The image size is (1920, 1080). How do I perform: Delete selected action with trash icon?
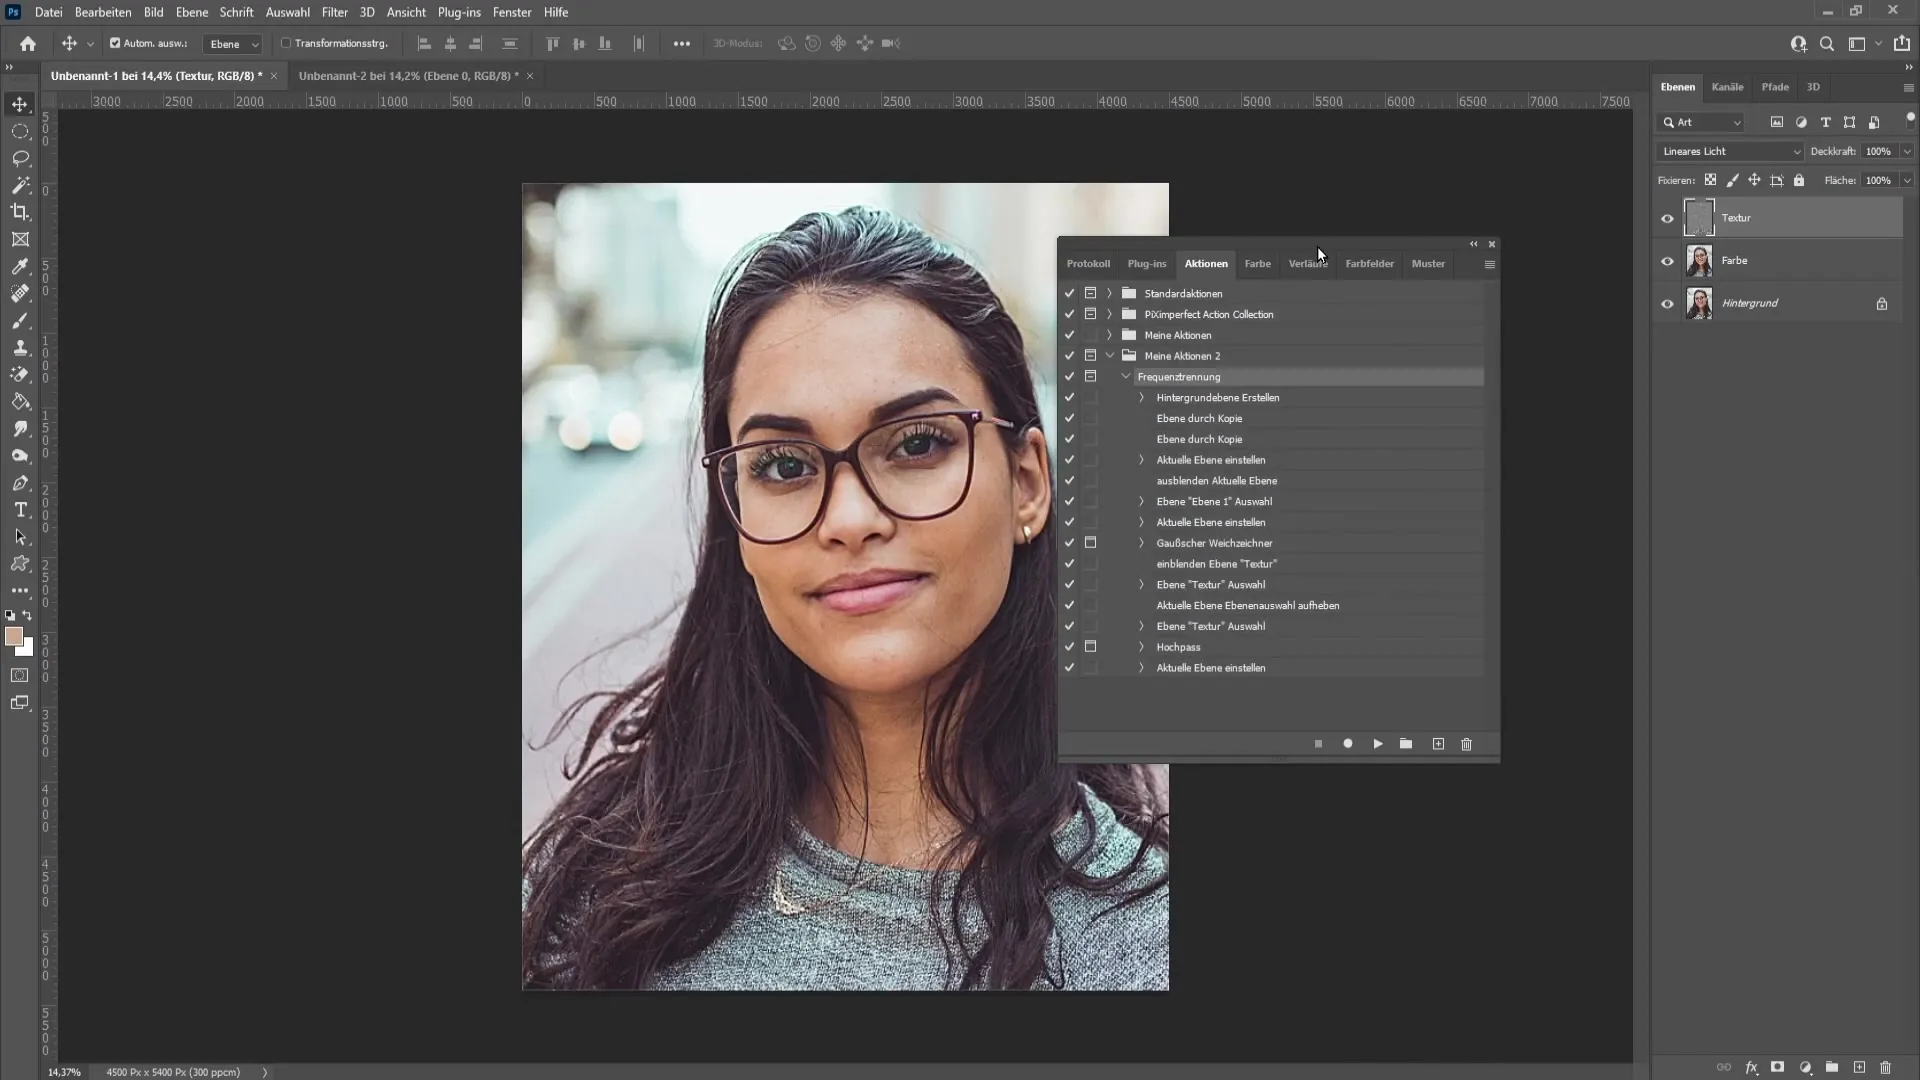click(1466, 744)
